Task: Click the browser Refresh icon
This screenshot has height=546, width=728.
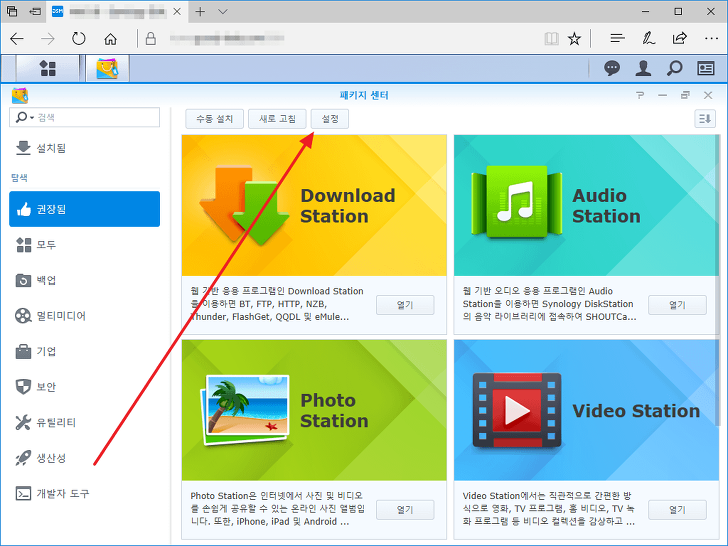Action: (x=78, y=39)
